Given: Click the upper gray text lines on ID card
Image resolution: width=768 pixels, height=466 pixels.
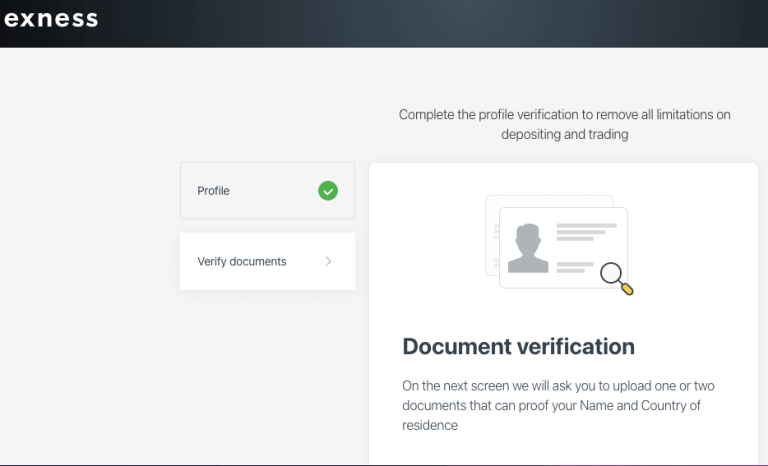Looking at the screenshot, I should click(585, 232).
